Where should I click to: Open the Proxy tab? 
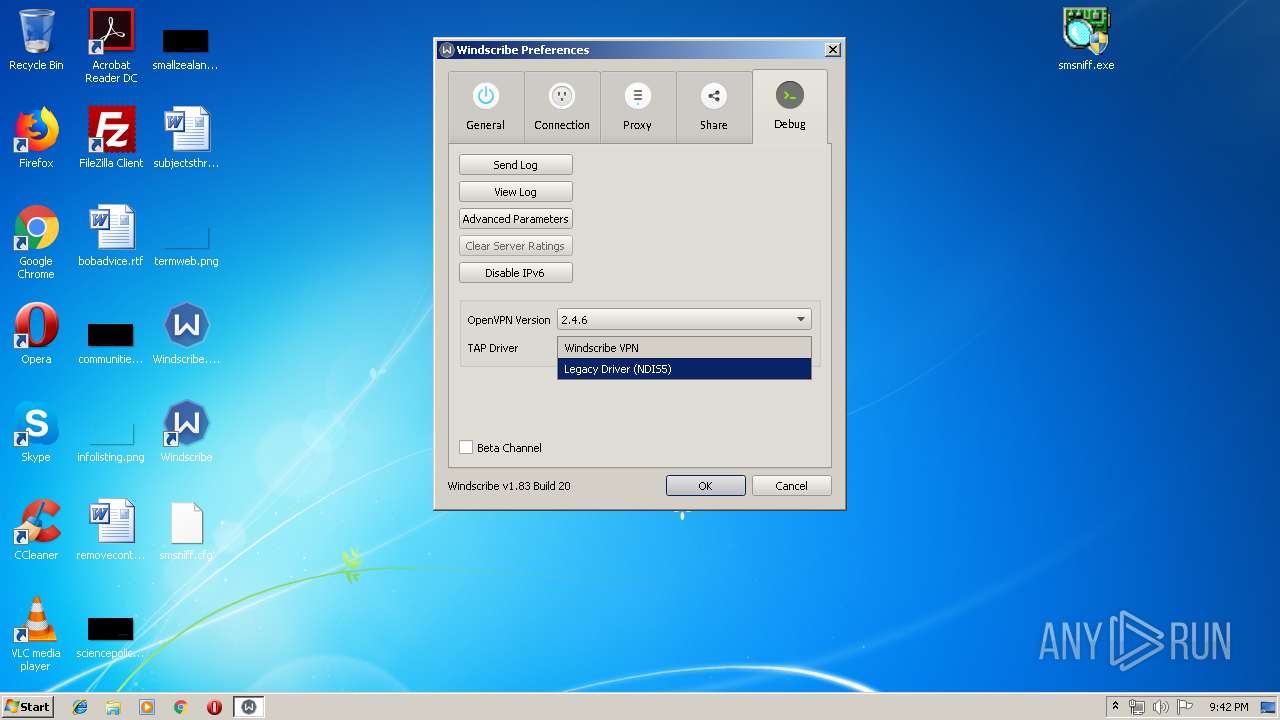(x=637, y=107)
